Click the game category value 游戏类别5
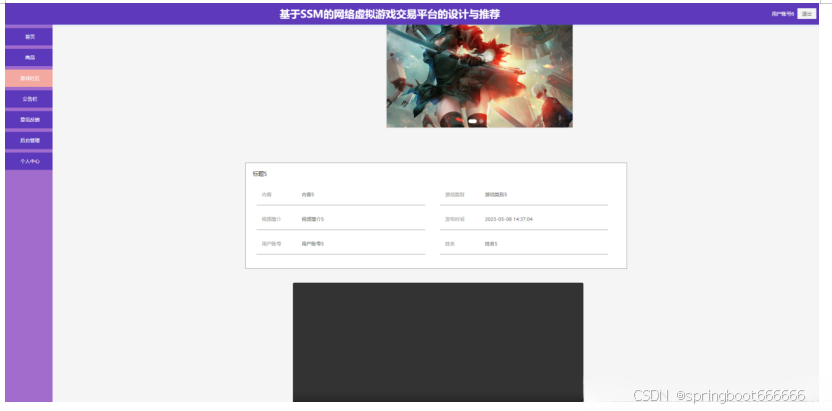Viewport: 832px width, 411px height. click(x=496, y=195)
